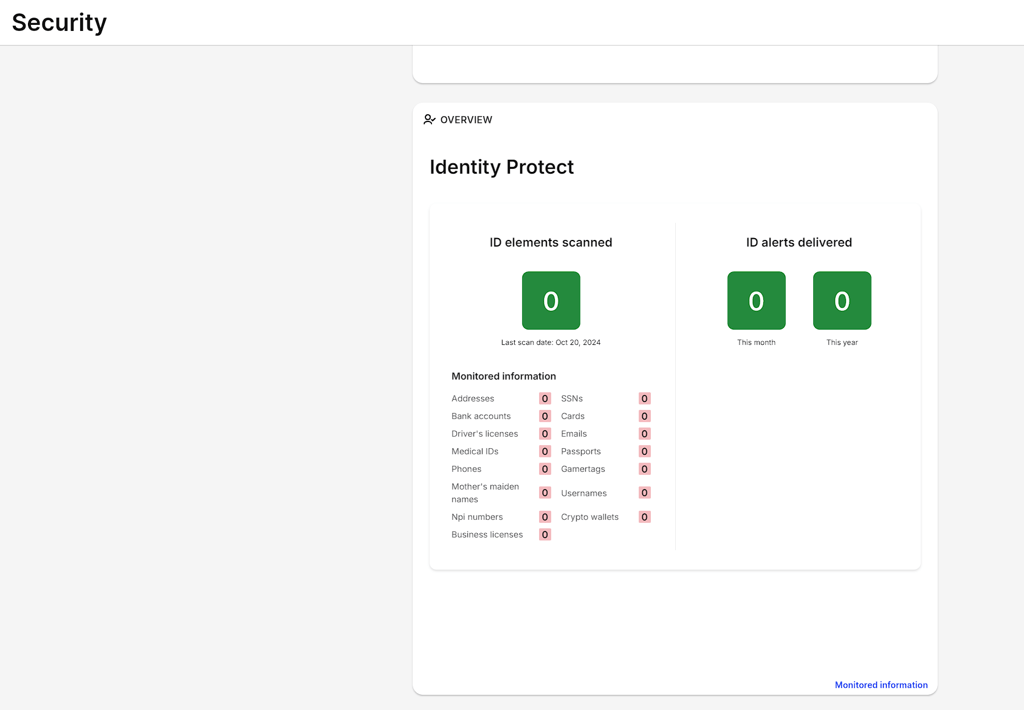Viewport: 1024px width, 710px height.
Task: Click the ID elements scanned count tile
Action: coord(551,300)
